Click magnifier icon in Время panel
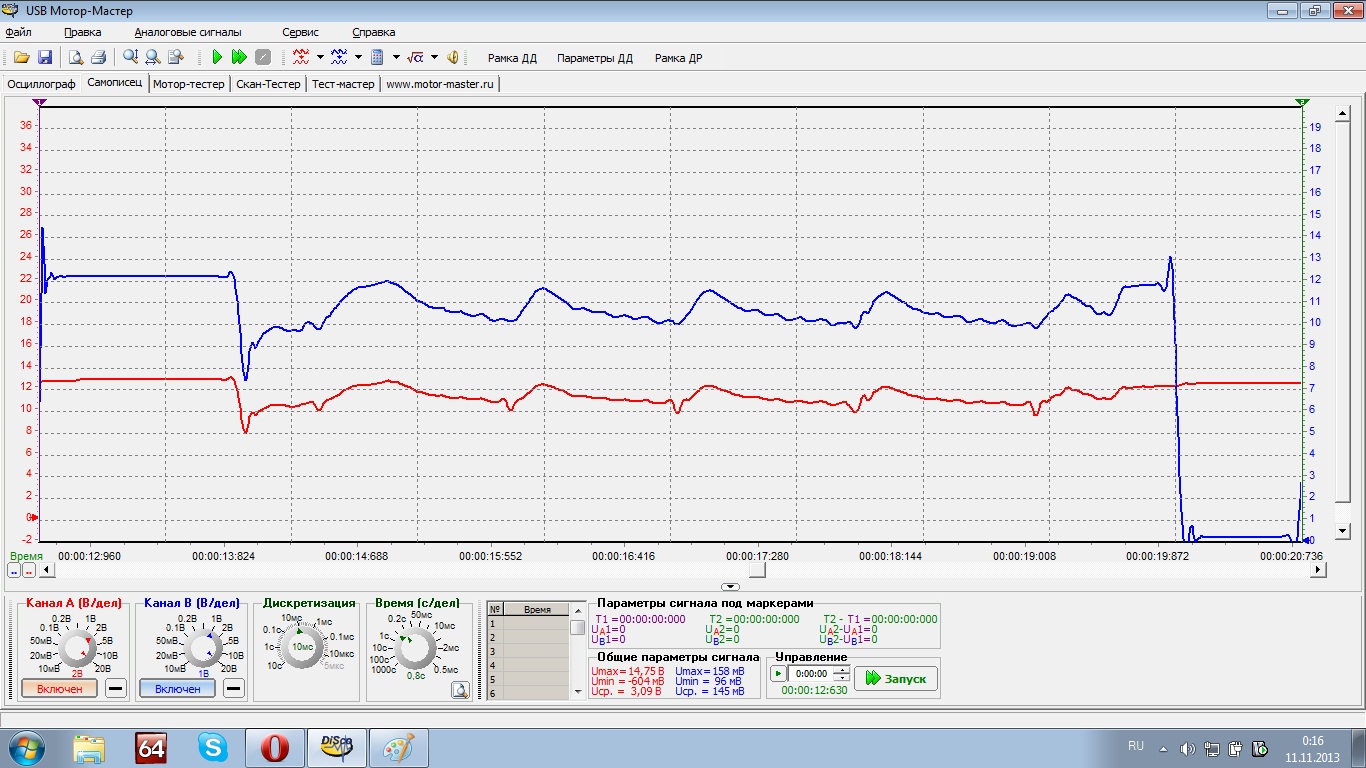 (x=459, y=689)
